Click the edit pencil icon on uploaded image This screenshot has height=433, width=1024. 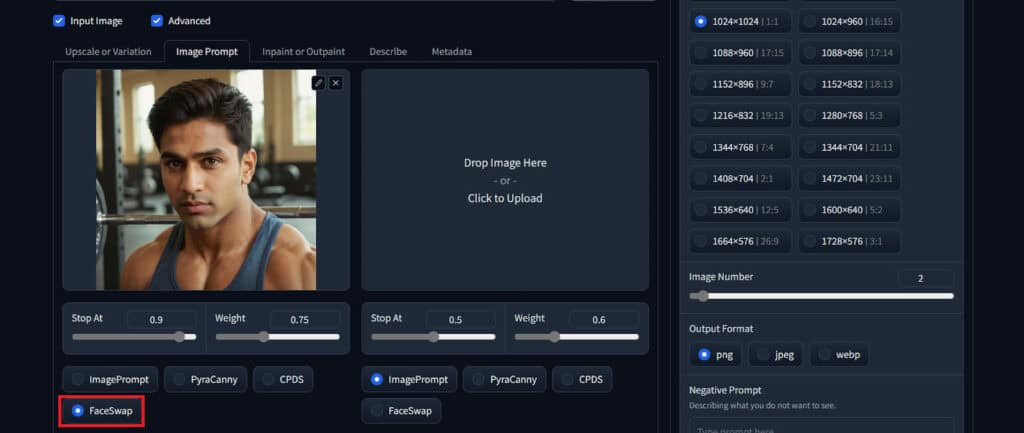tap(318, 83)
